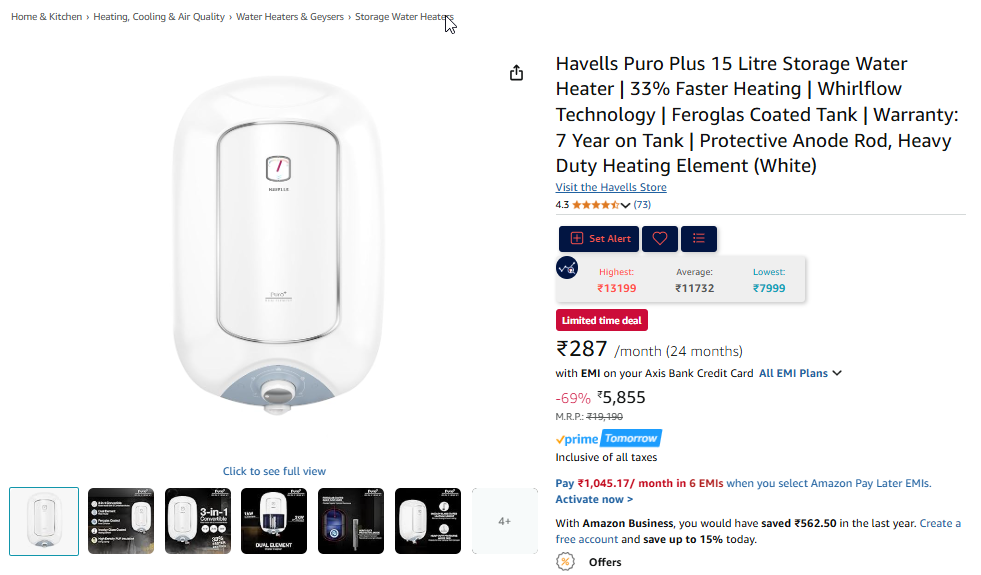The image size is (981, 575).
Task: Click the price history chart icon
Action: (x=567, y=268)
